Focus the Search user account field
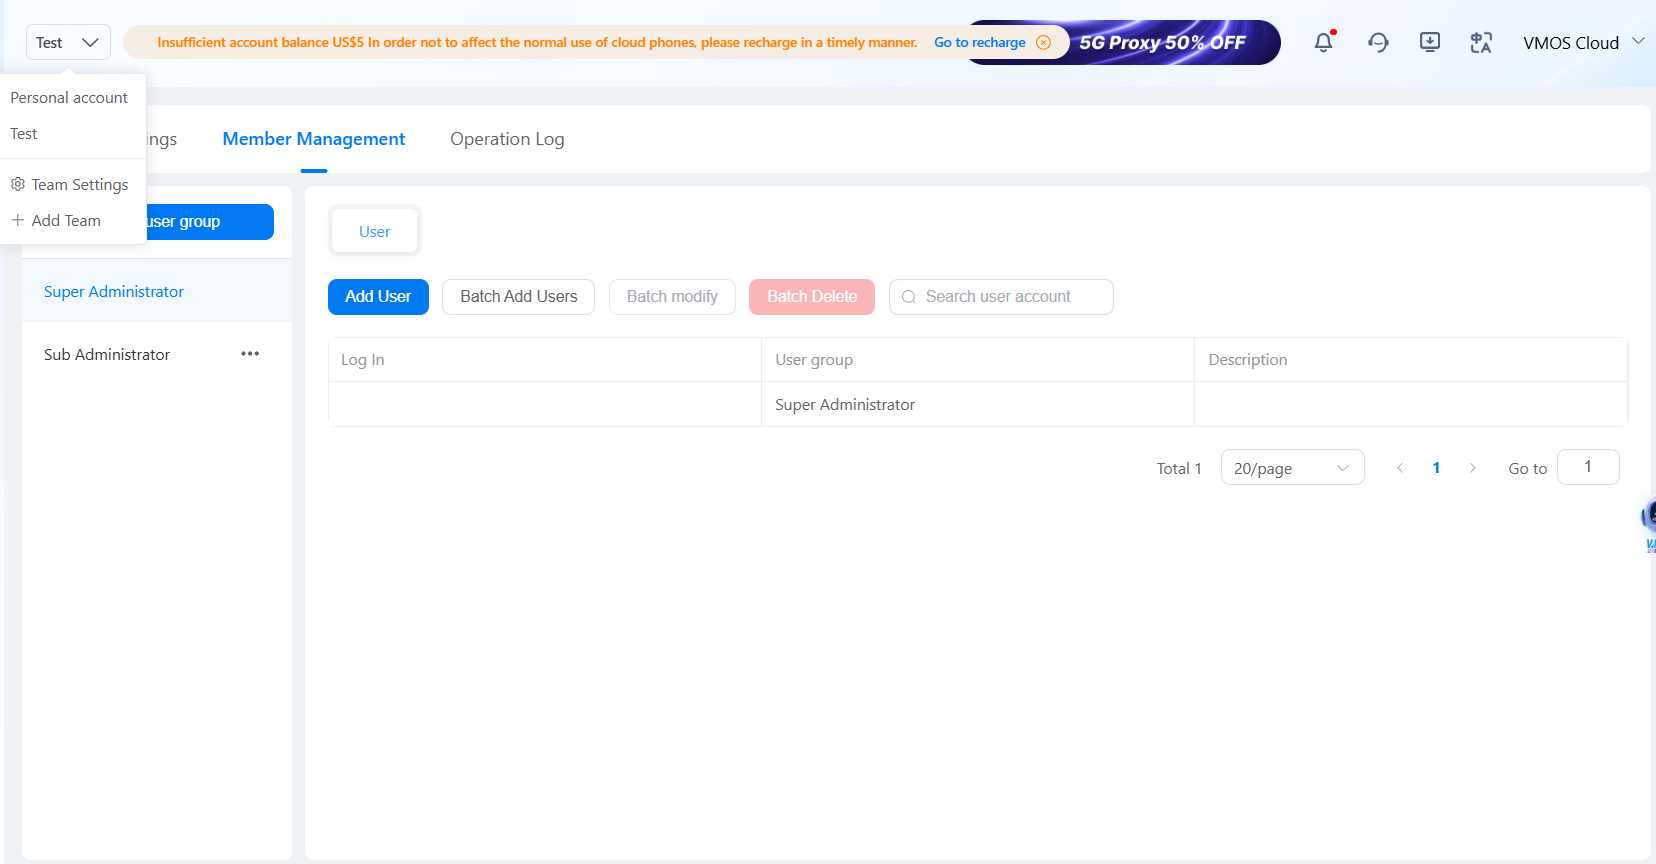Viewport: 1656px width, 864px height. (x=1001, y=297)
